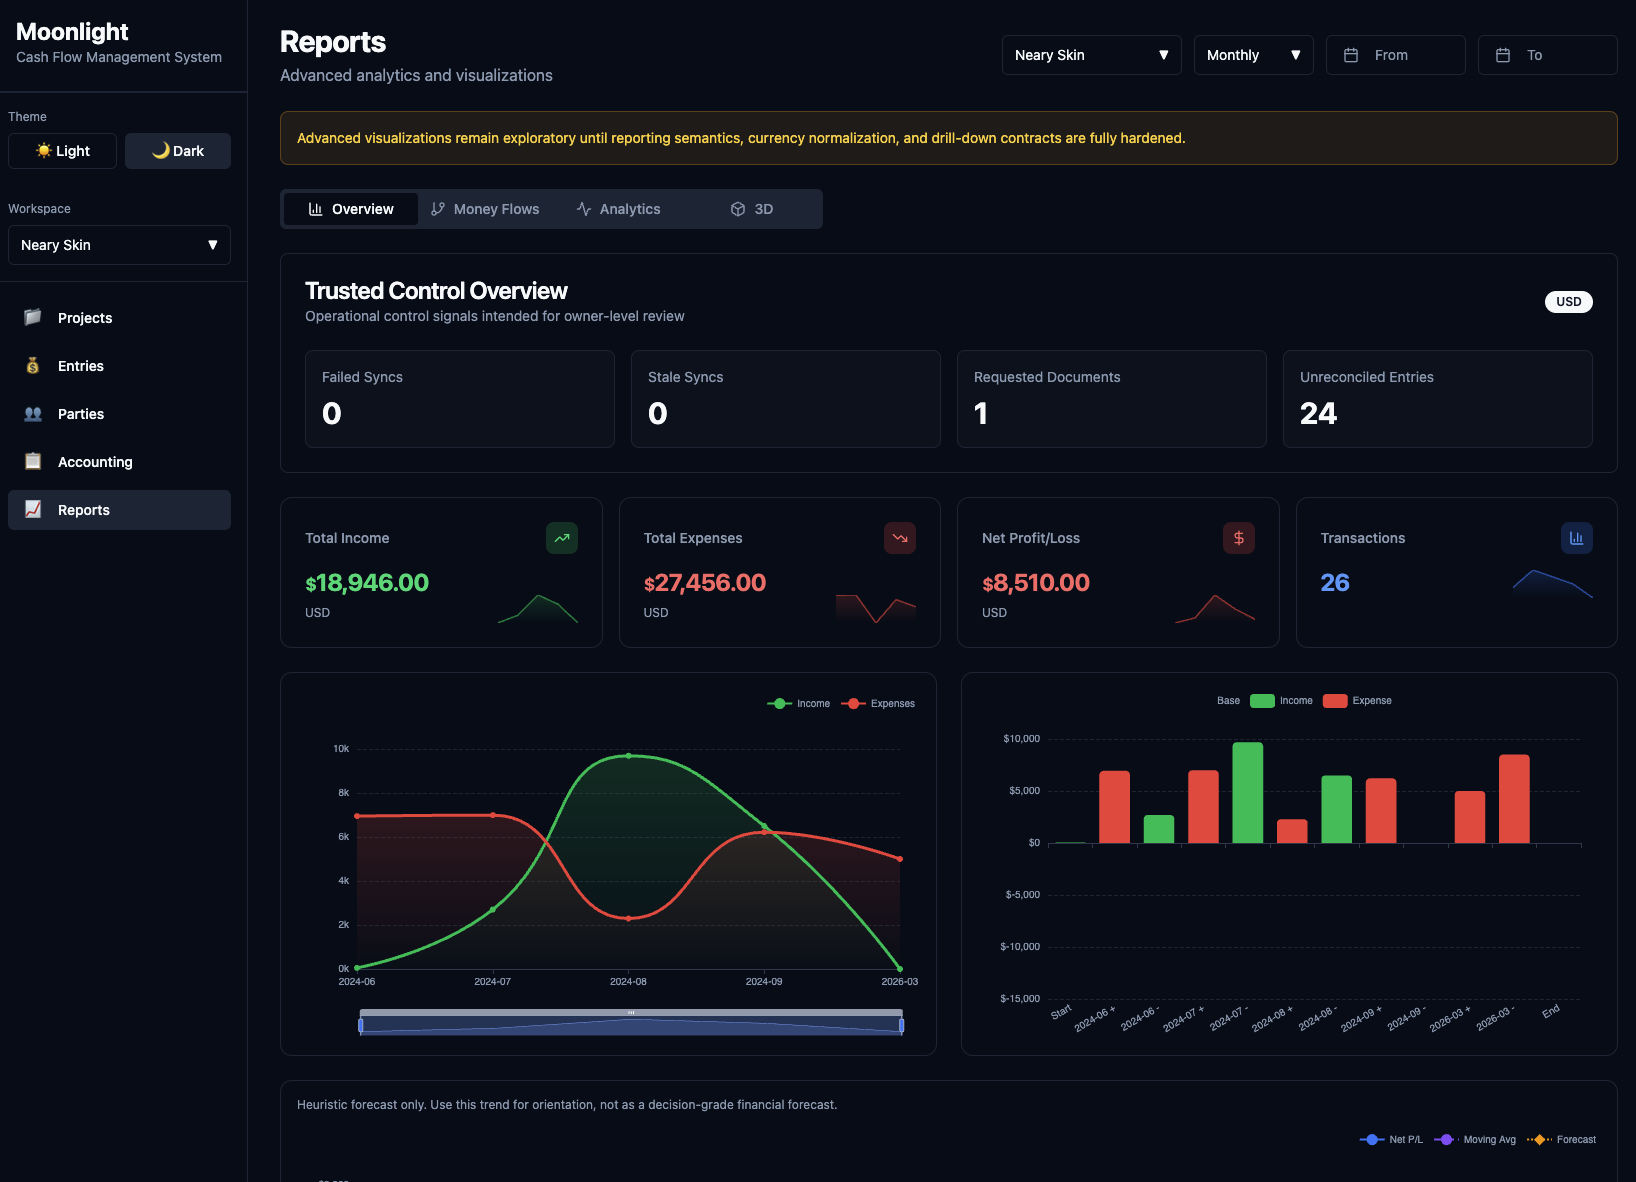The width and height of the screenshot is (1636, 1182).
Task: Switch to the Money Flows tab
Action: coord(485,209)
